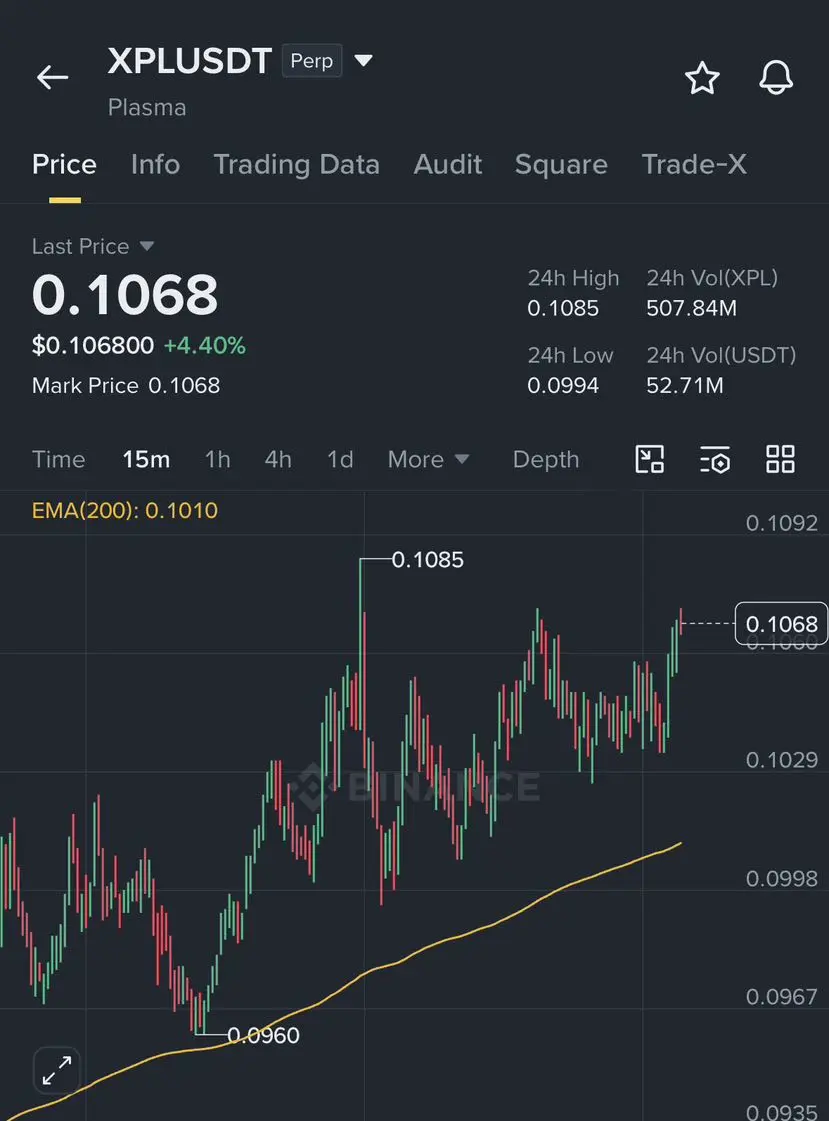Tap the $0.106800 USD price text

(x=93, y=345)
